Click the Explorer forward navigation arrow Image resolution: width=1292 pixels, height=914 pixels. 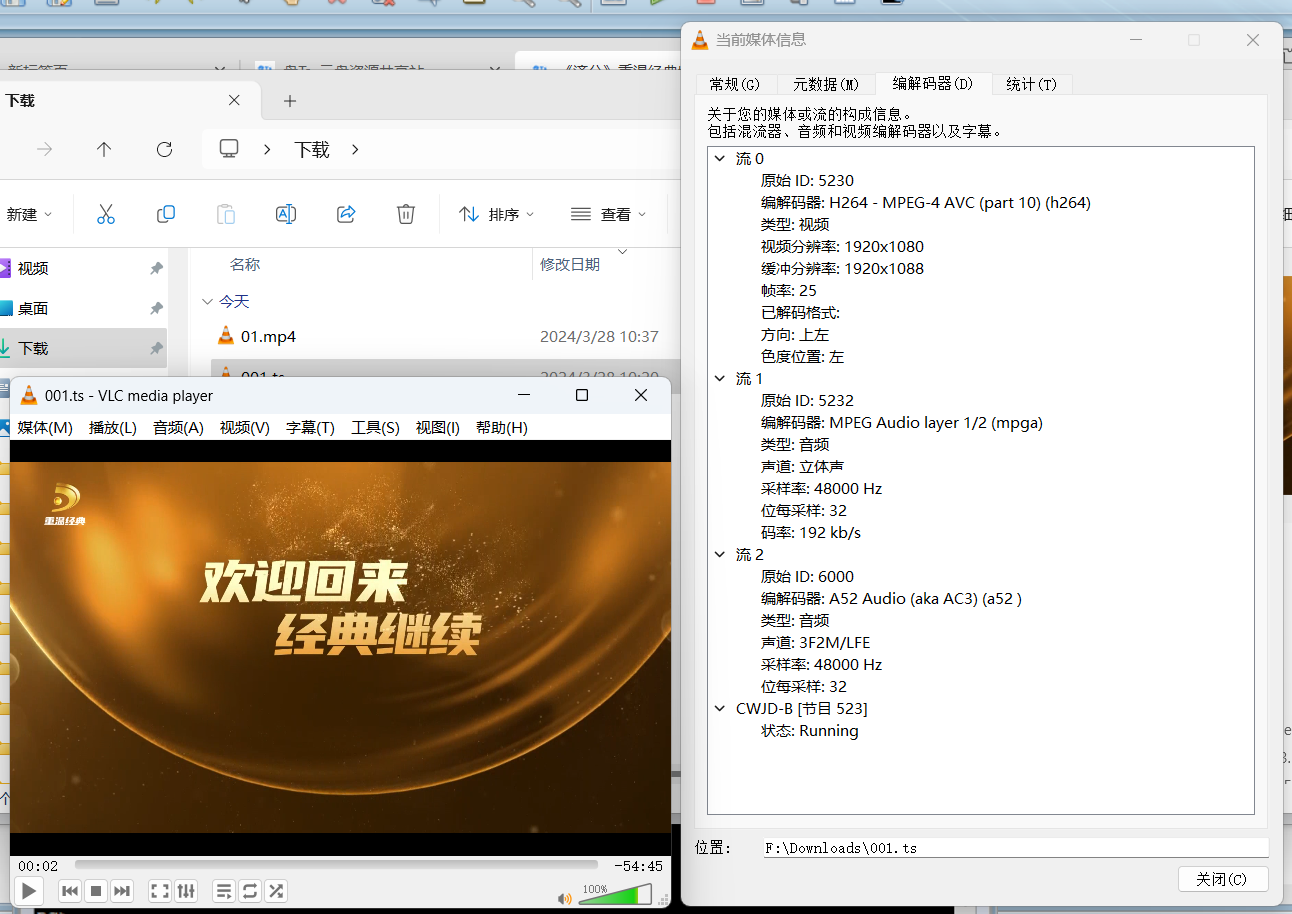coord(44,149)
